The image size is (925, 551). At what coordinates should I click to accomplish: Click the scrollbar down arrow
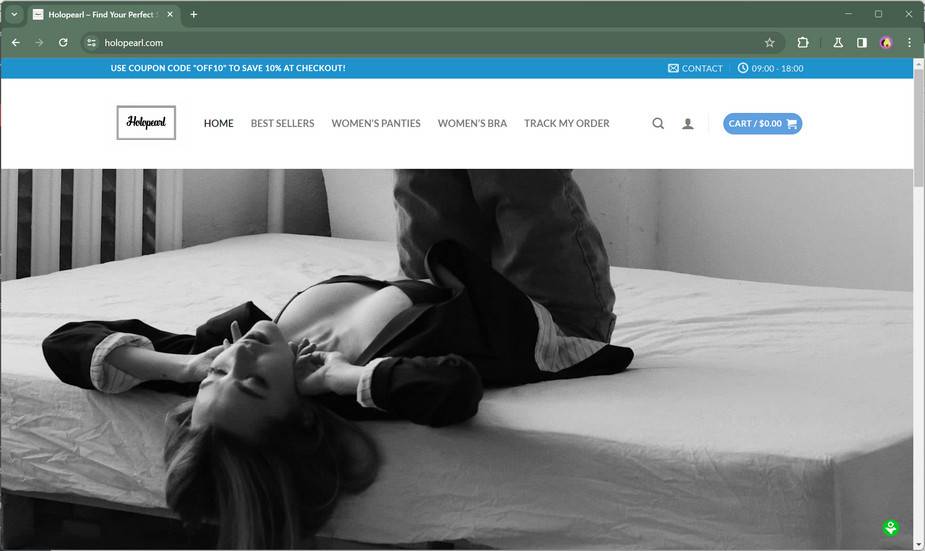919,545
